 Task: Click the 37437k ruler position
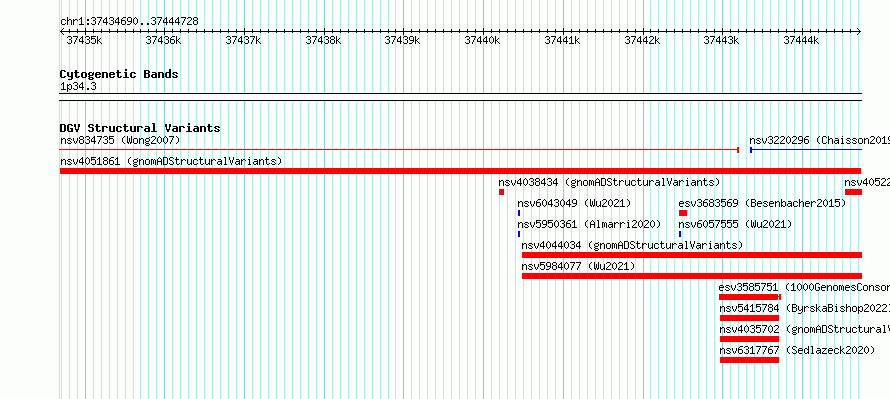244,40
